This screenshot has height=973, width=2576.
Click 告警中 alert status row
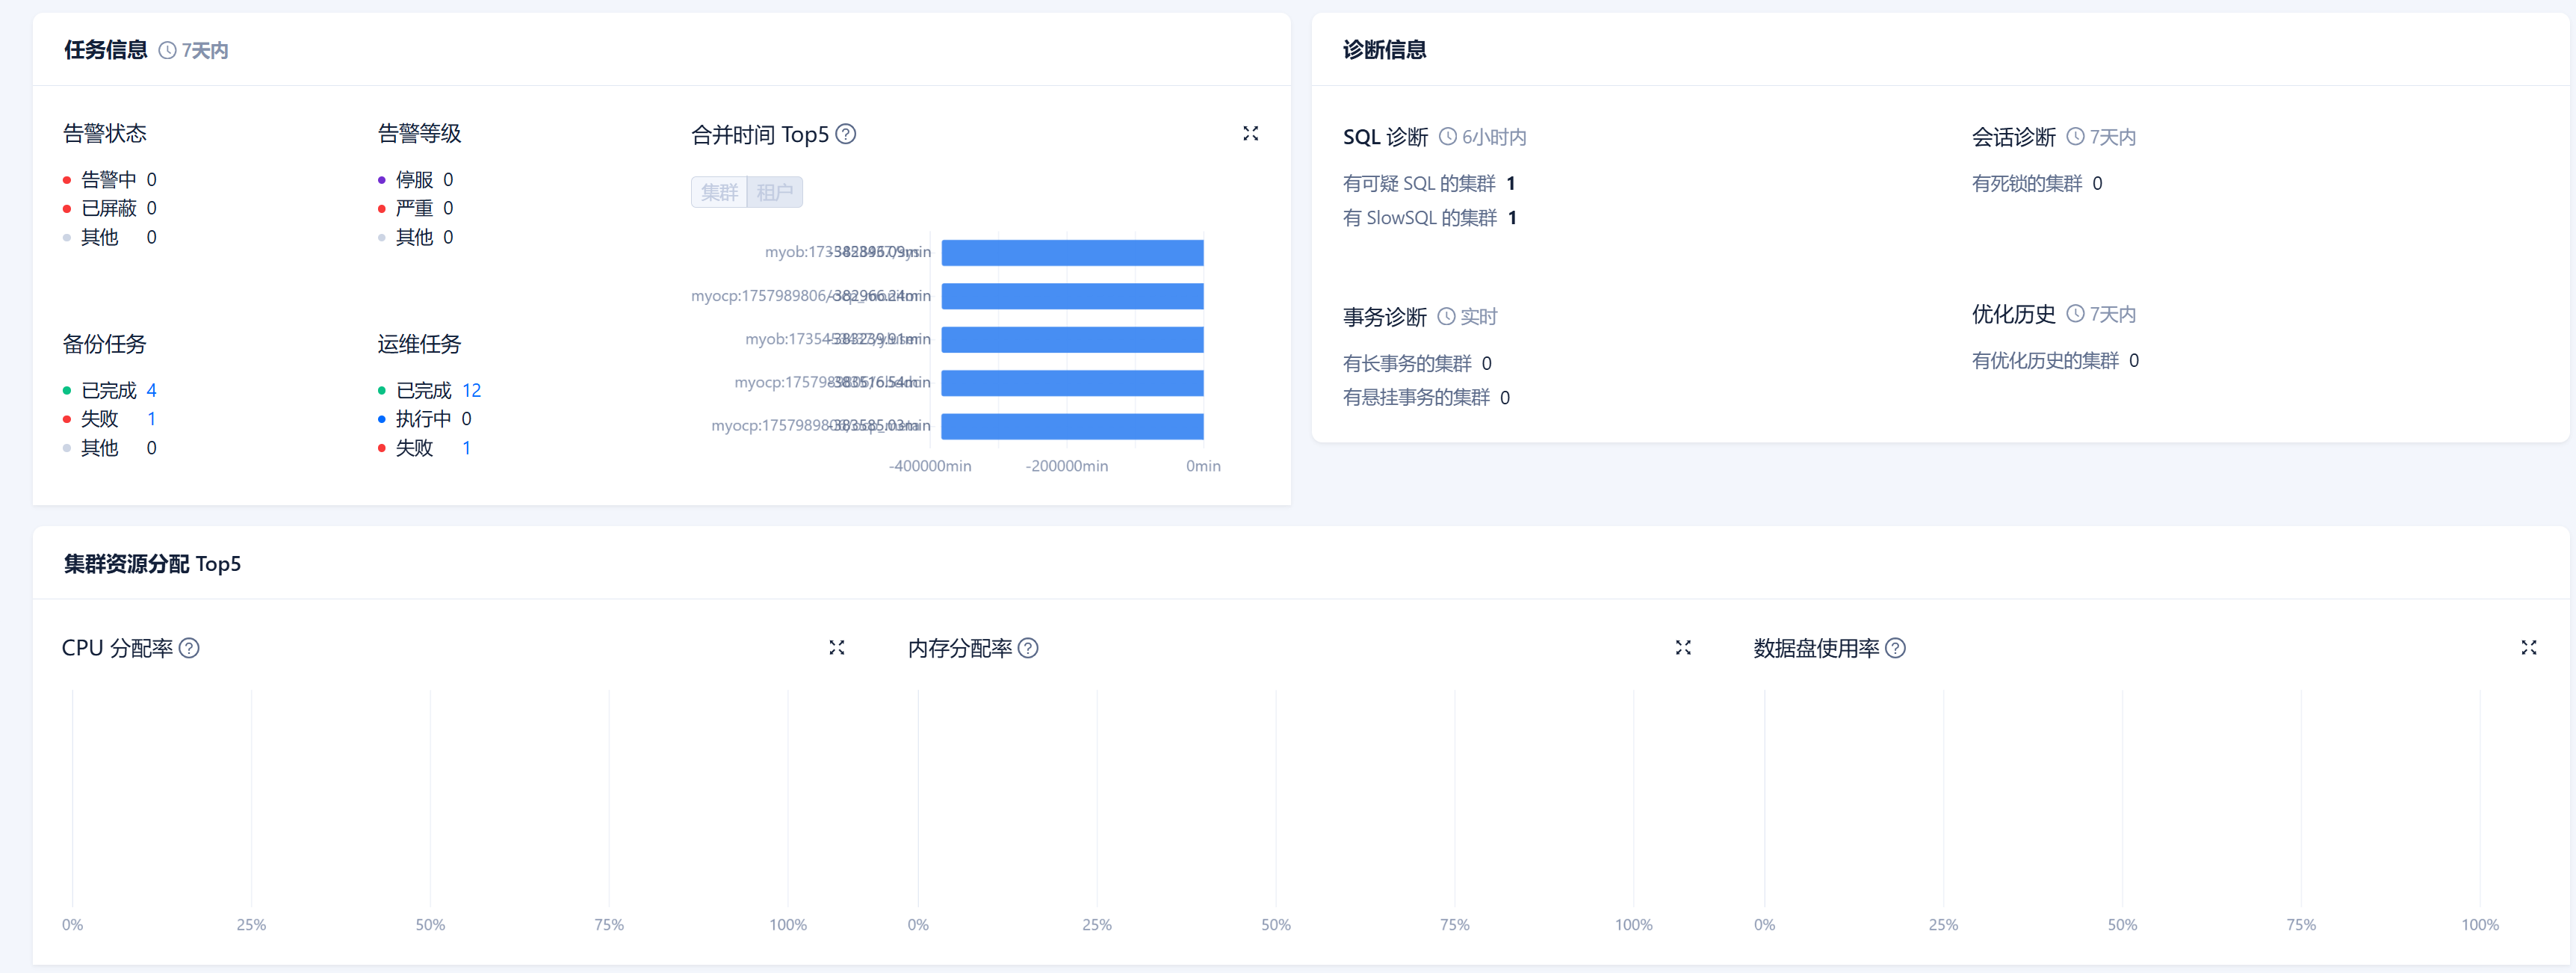[109, 180]
